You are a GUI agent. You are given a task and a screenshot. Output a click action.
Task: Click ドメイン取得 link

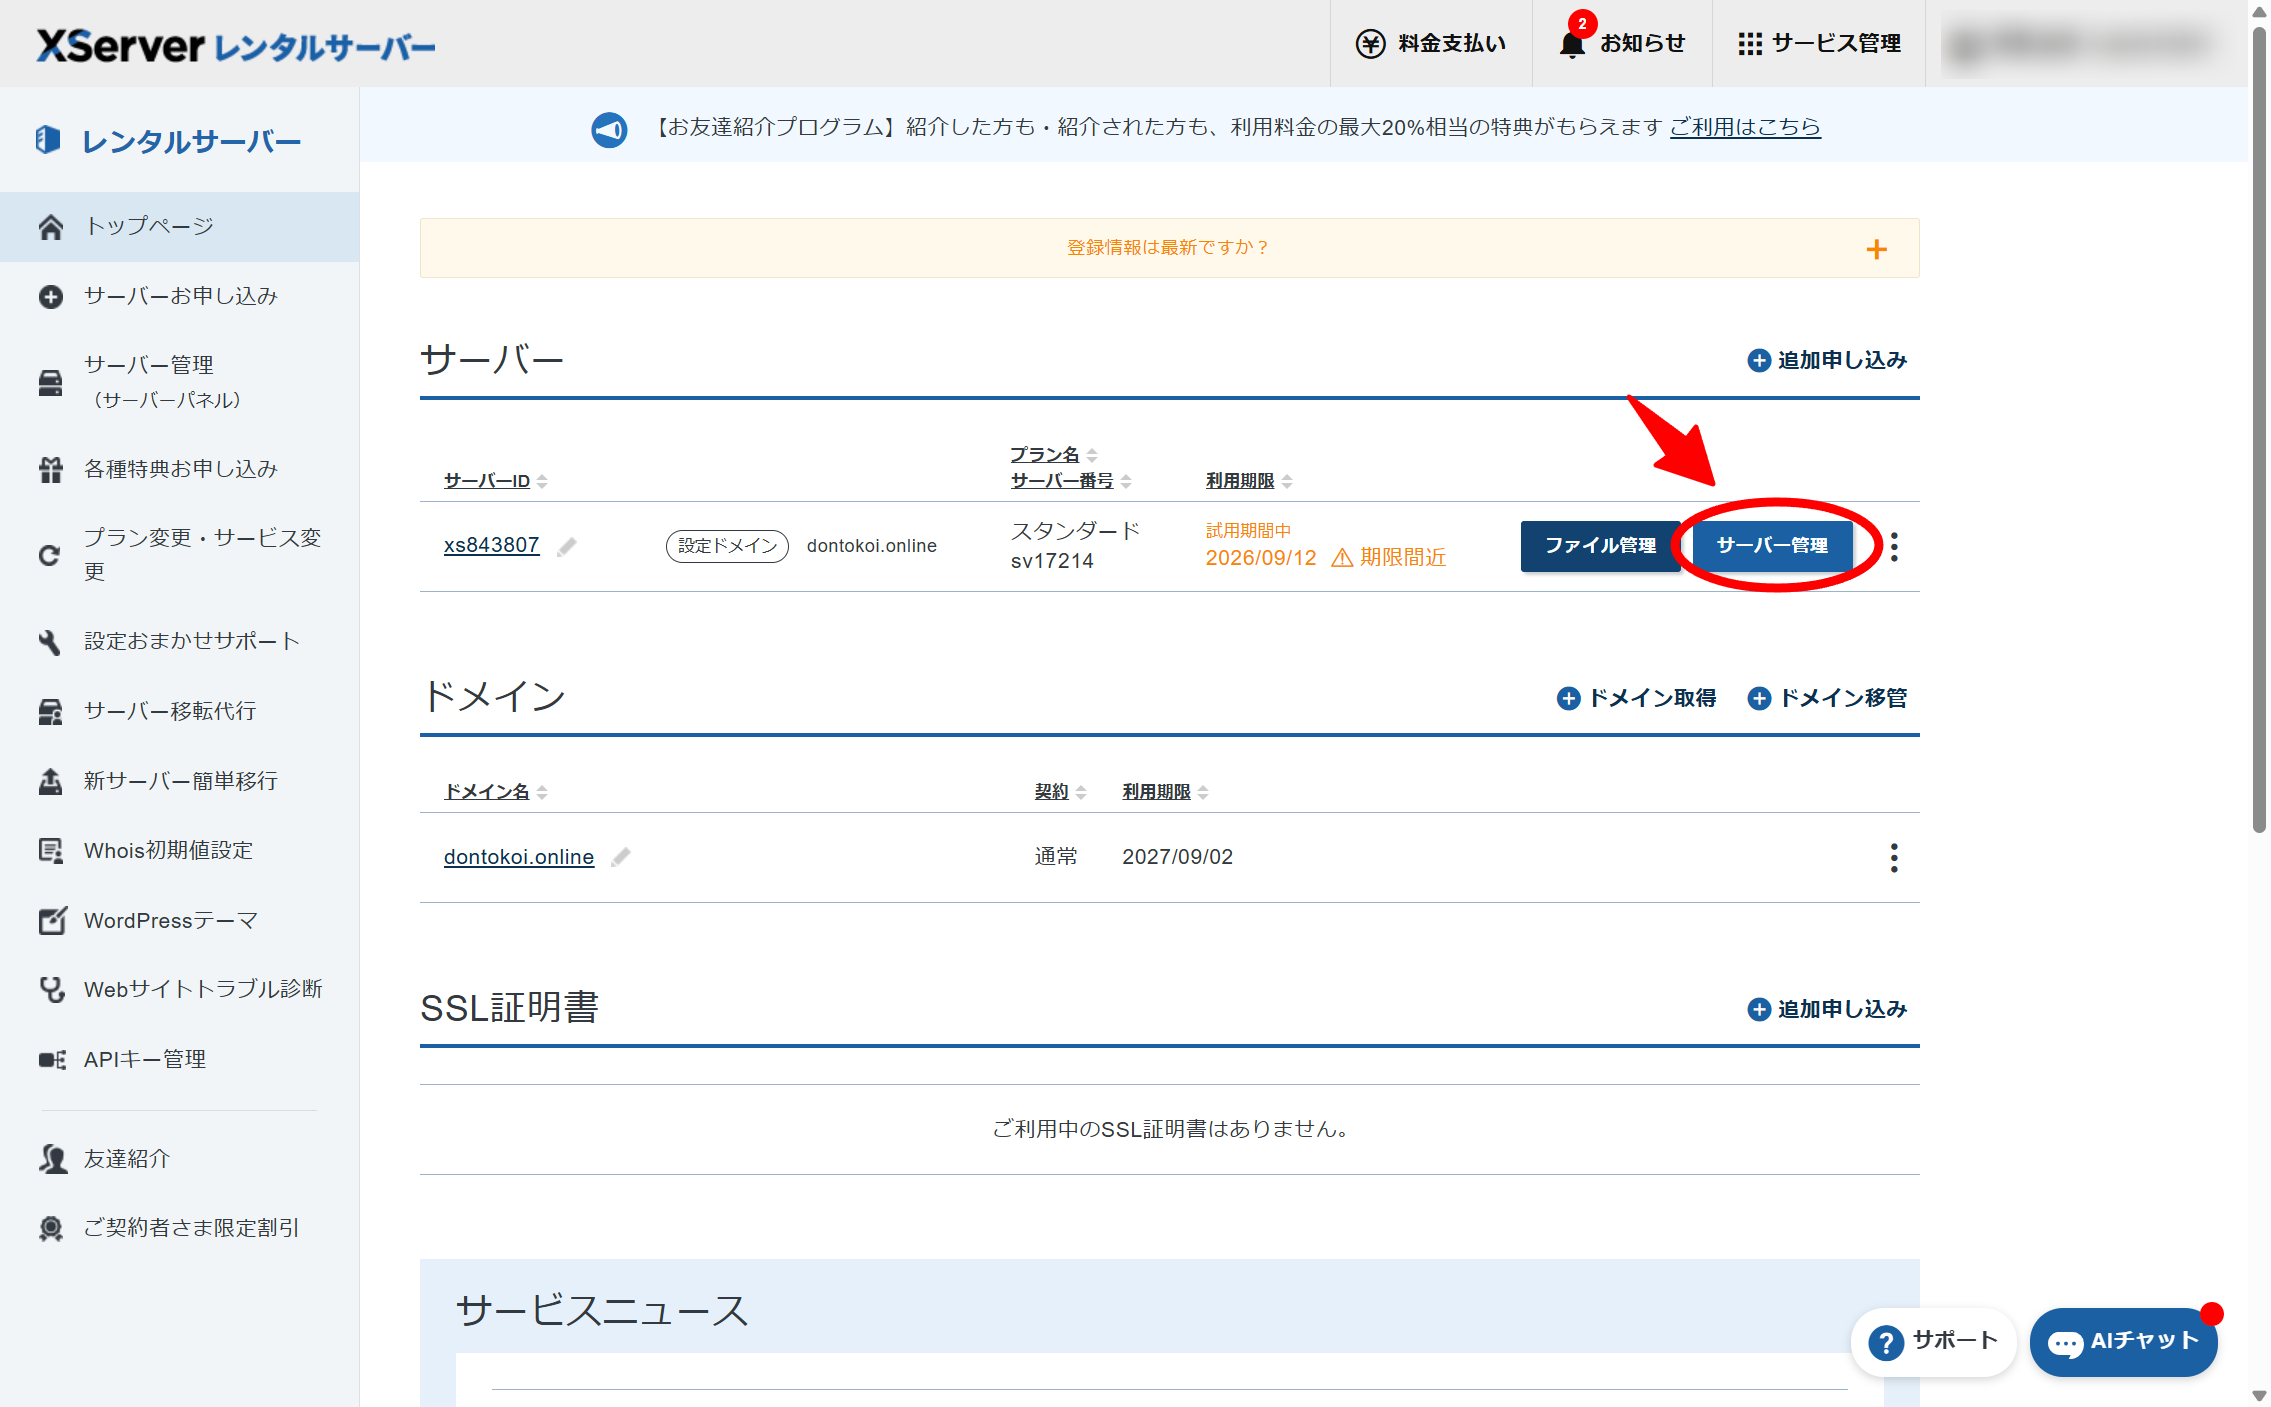click(1636, 699)
